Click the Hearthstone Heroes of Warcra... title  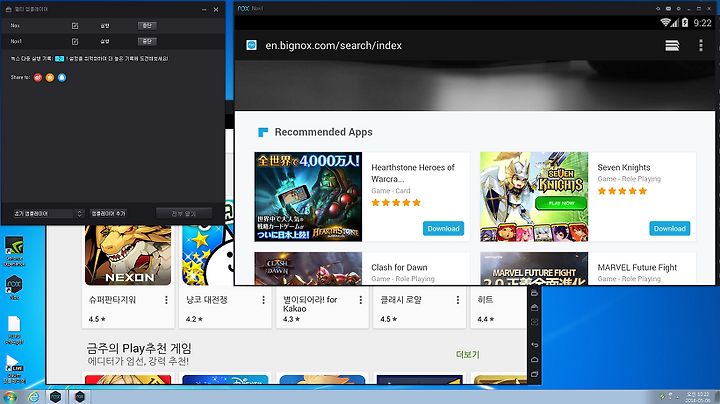(413, 173)
